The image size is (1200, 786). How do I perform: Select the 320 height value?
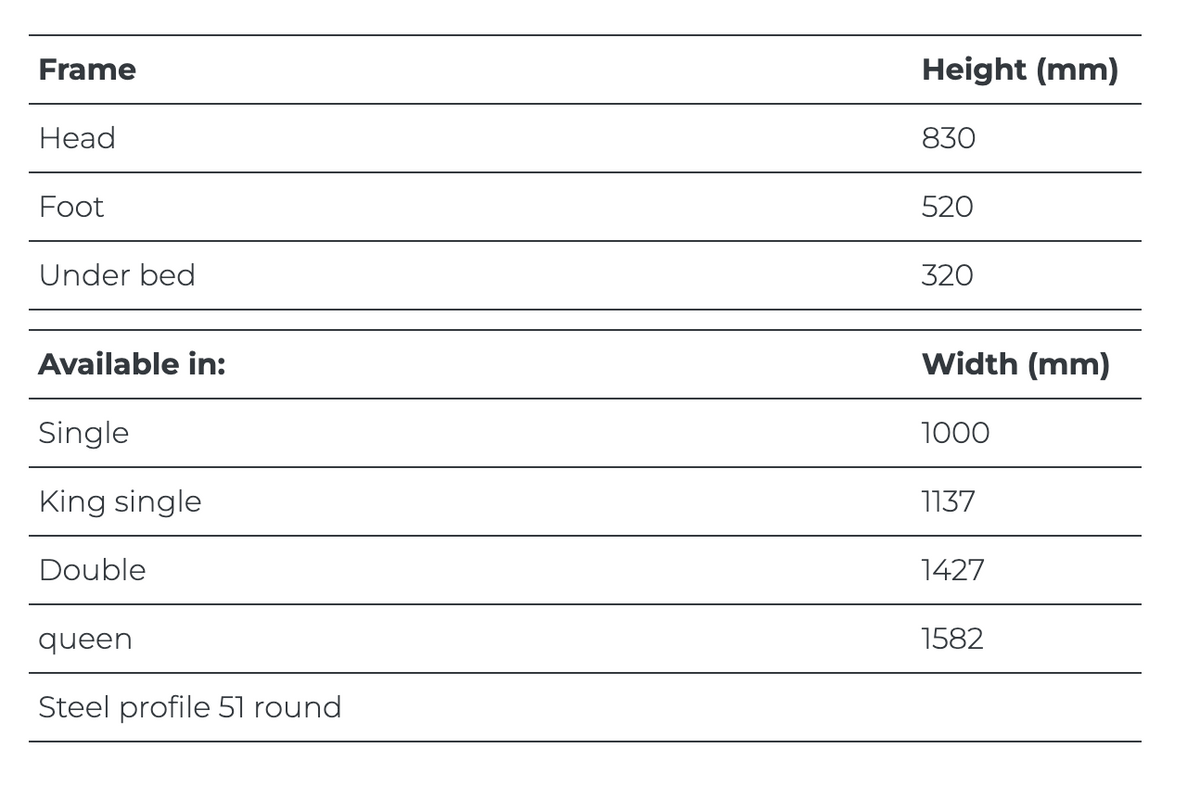[947, 275]
